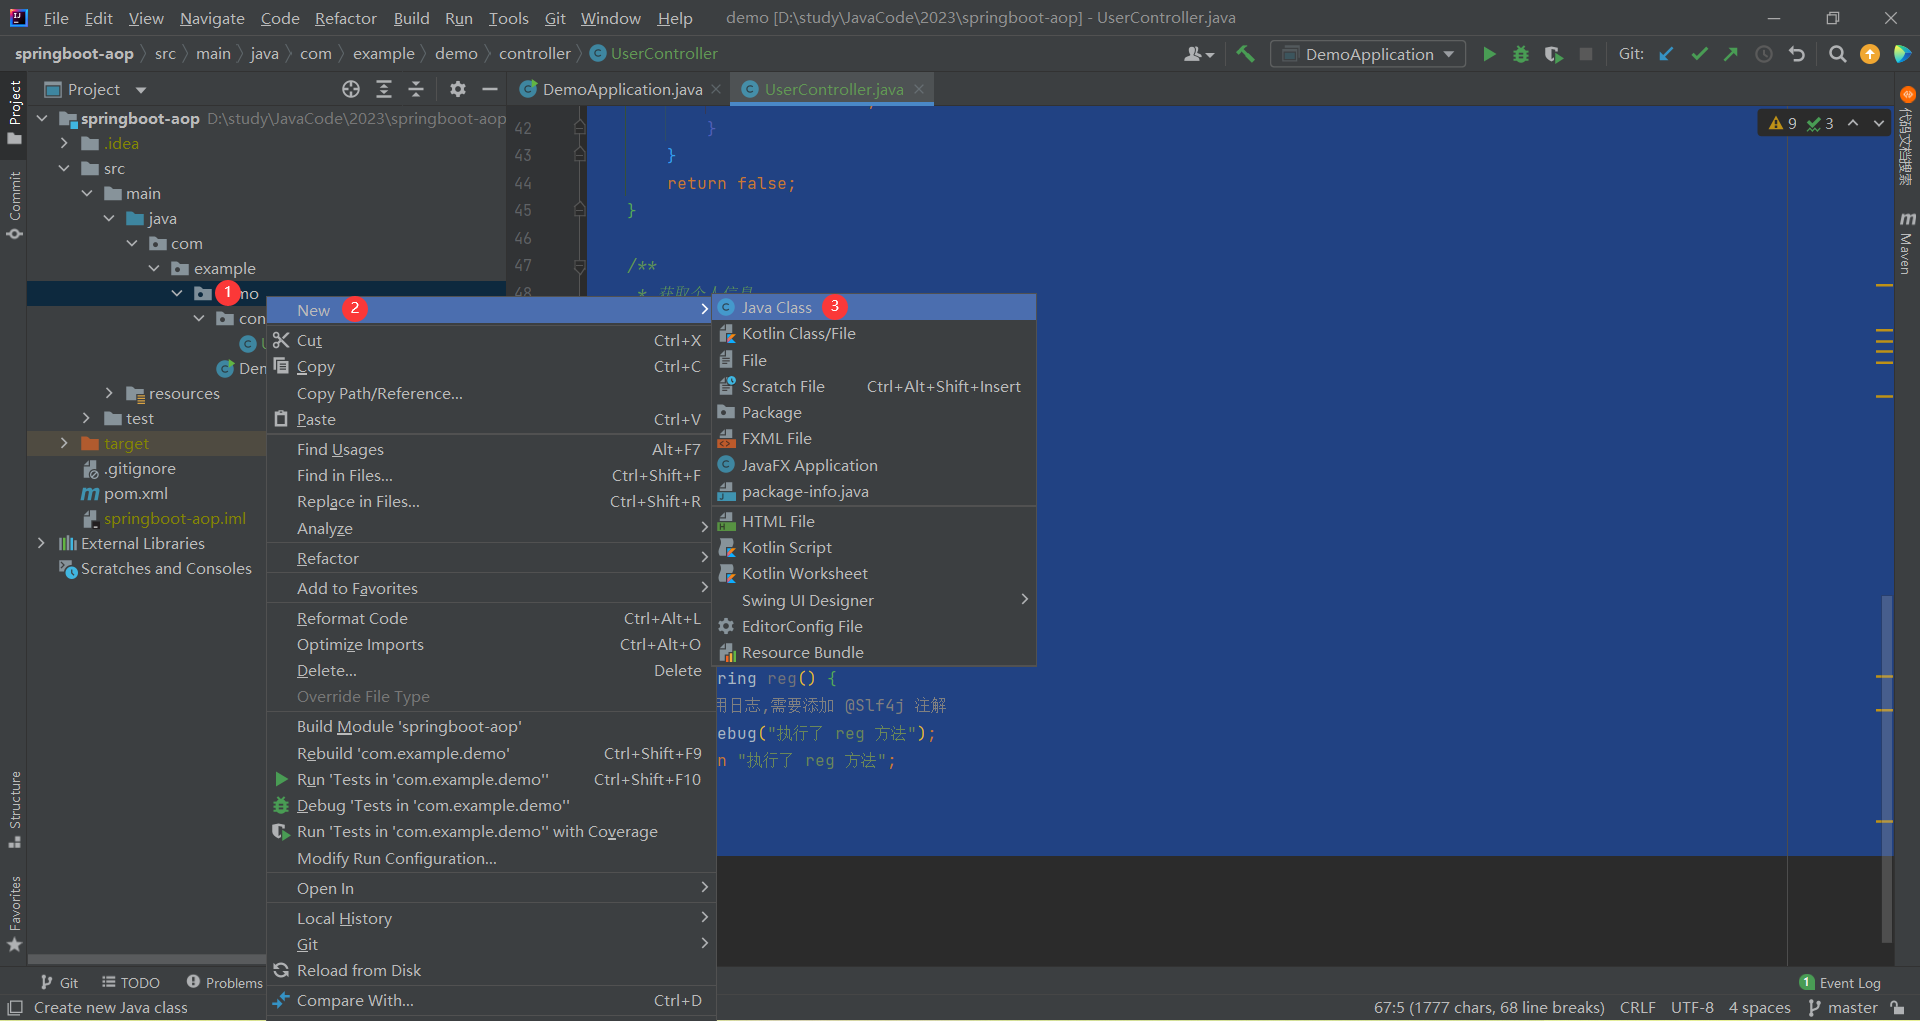
Task: Expand the resources folder
Action: point(109,393)
